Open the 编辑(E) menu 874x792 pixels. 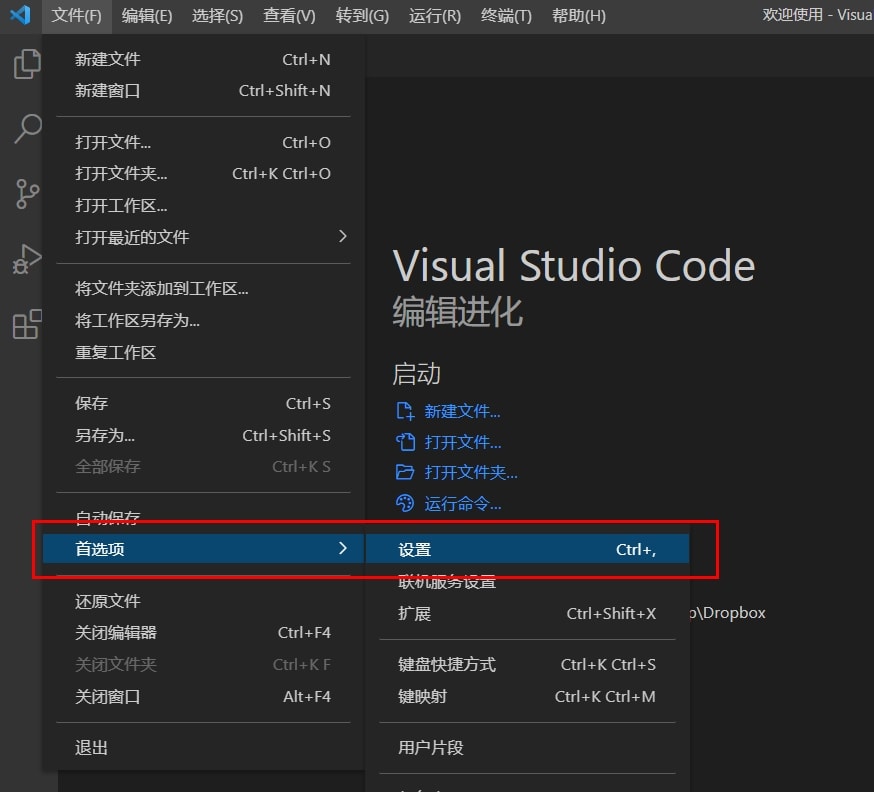[147, 16]
